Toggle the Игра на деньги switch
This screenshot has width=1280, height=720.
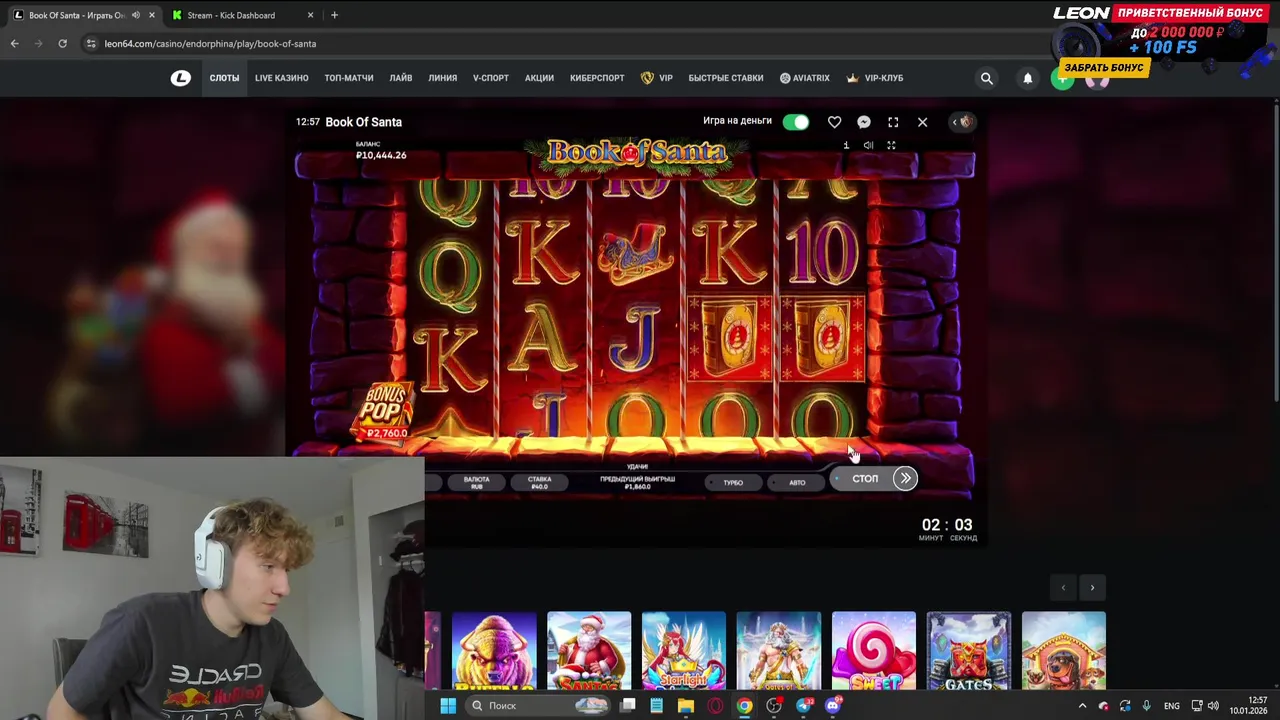(x=796, y=122)
